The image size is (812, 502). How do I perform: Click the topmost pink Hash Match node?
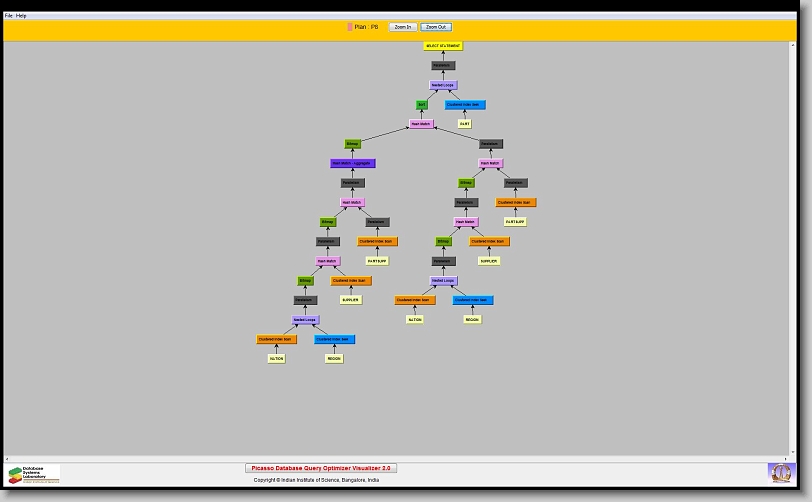(x=422, y=124)
